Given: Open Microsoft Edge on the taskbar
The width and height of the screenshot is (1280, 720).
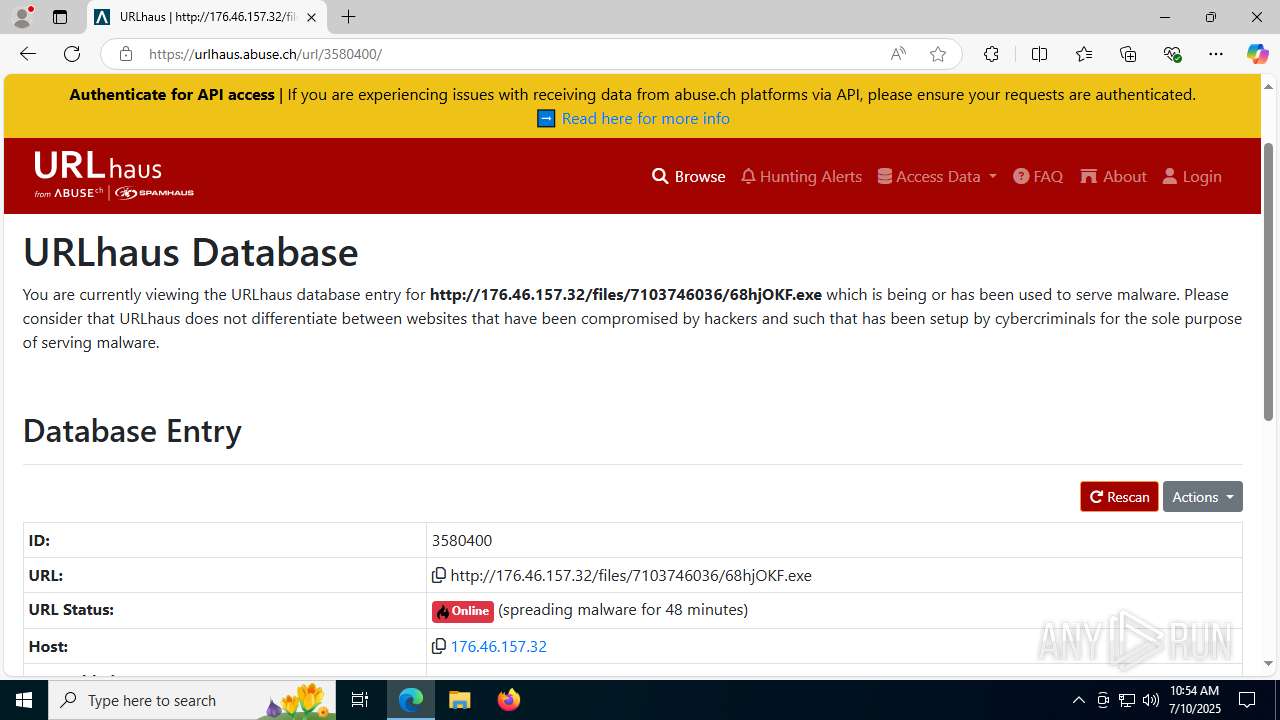Looking at the screenshot, I should click(411, 700).
